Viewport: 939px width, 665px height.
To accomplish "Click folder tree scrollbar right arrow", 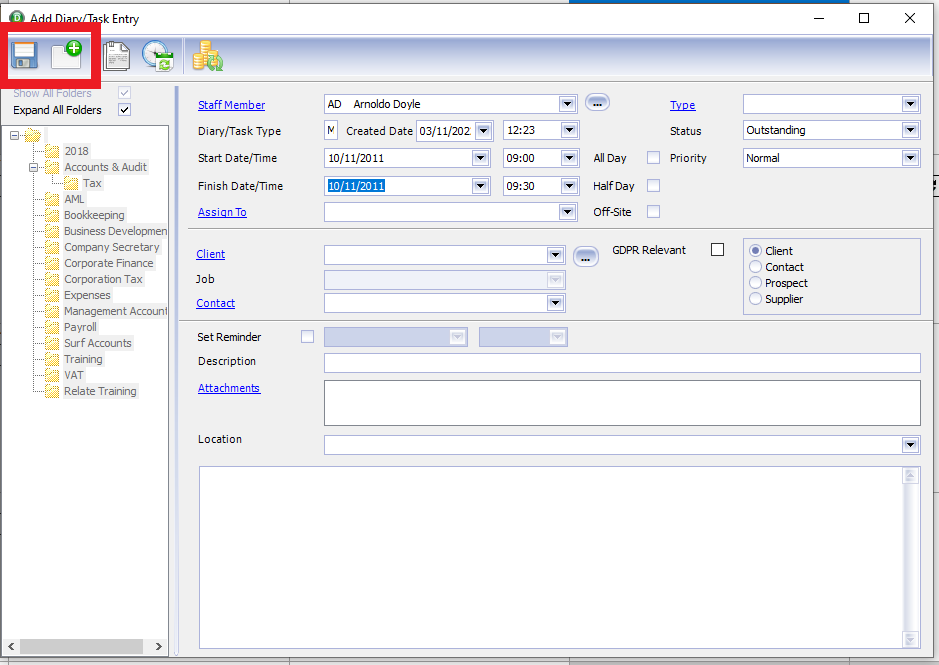I will [159, 646].
